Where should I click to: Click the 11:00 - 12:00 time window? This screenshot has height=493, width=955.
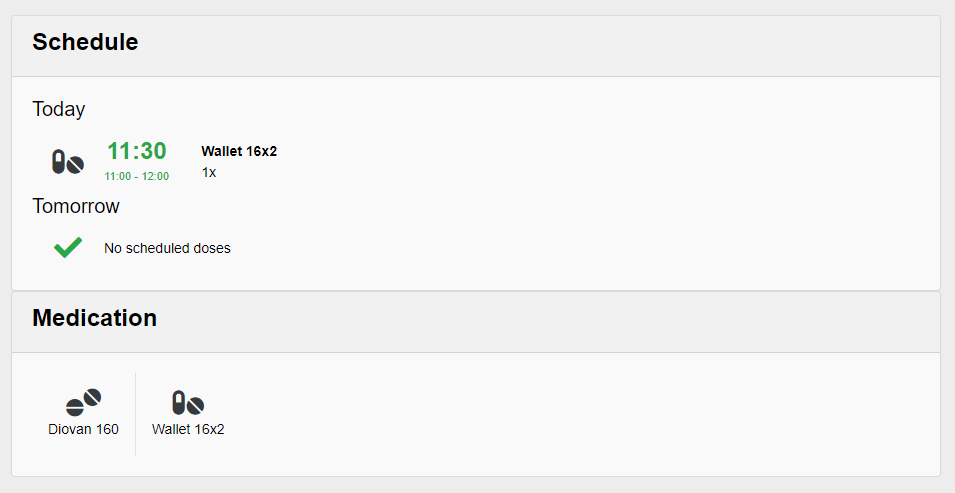(x=136, y=177)
